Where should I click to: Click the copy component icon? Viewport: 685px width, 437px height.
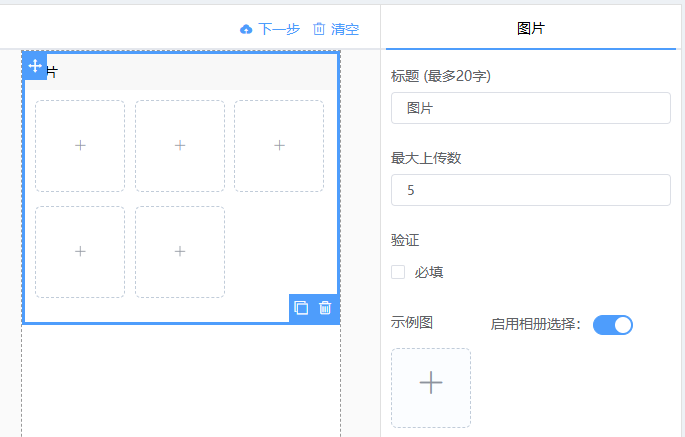tap(301, 308)
